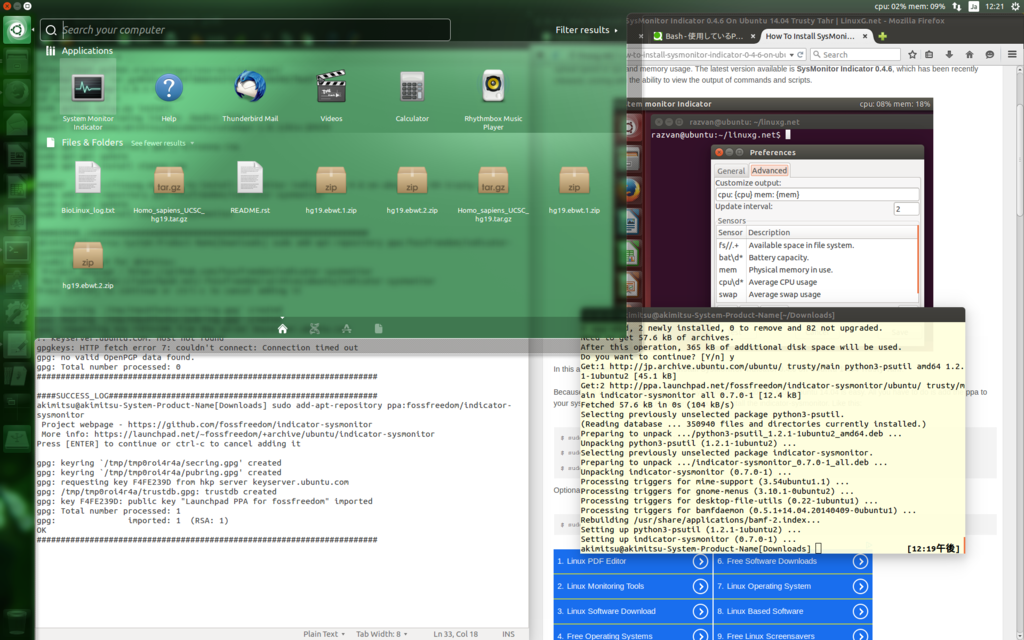1024x640 pixels.
Task: Open the clock showing 12:21
Action: click(995, 7)
